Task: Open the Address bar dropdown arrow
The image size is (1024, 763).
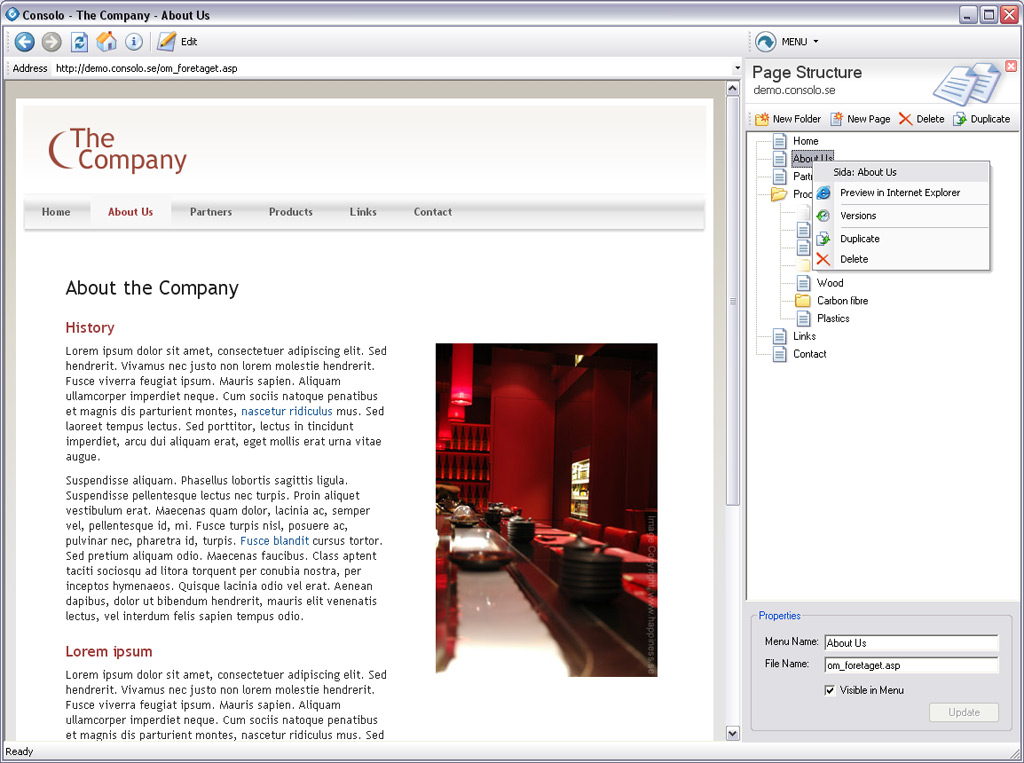Action: tap(737, 68)
